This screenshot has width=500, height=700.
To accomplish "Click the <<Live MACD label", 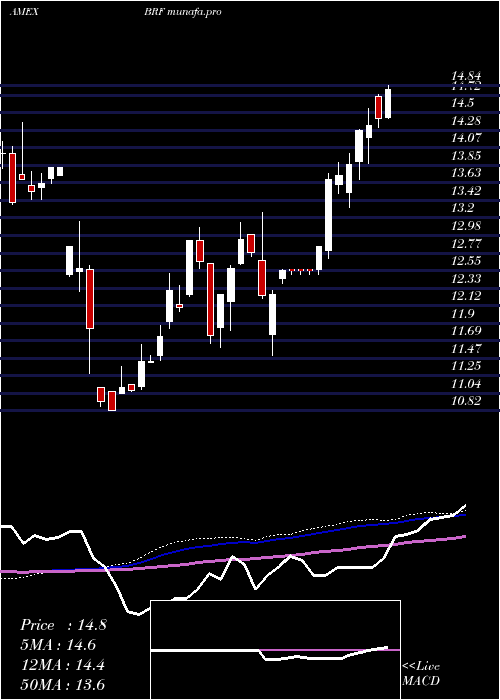I will [421, 674].
